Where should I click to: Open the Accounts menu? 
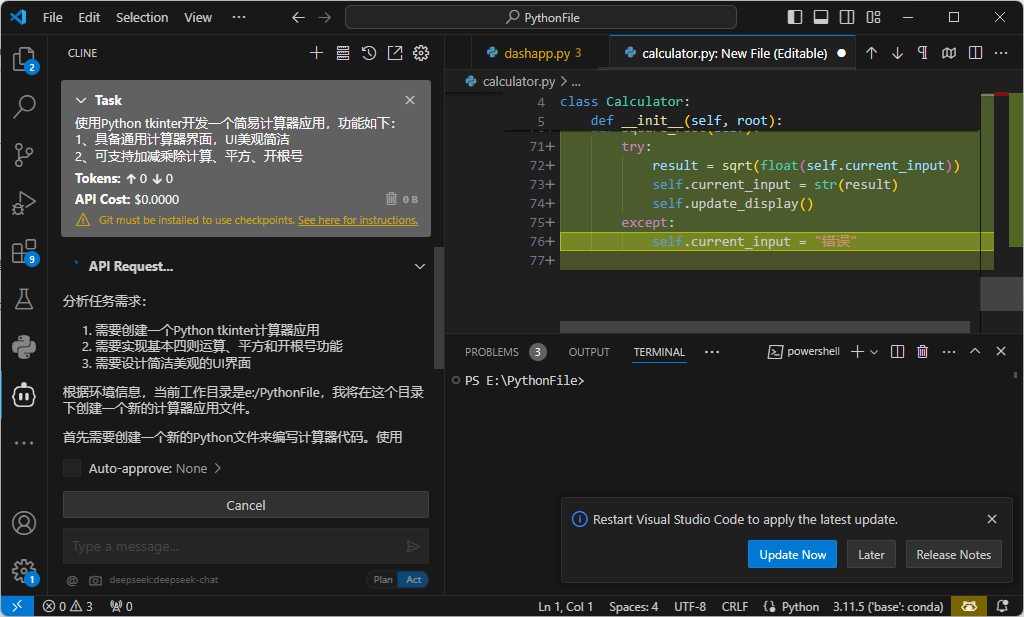tap(24, 523)
